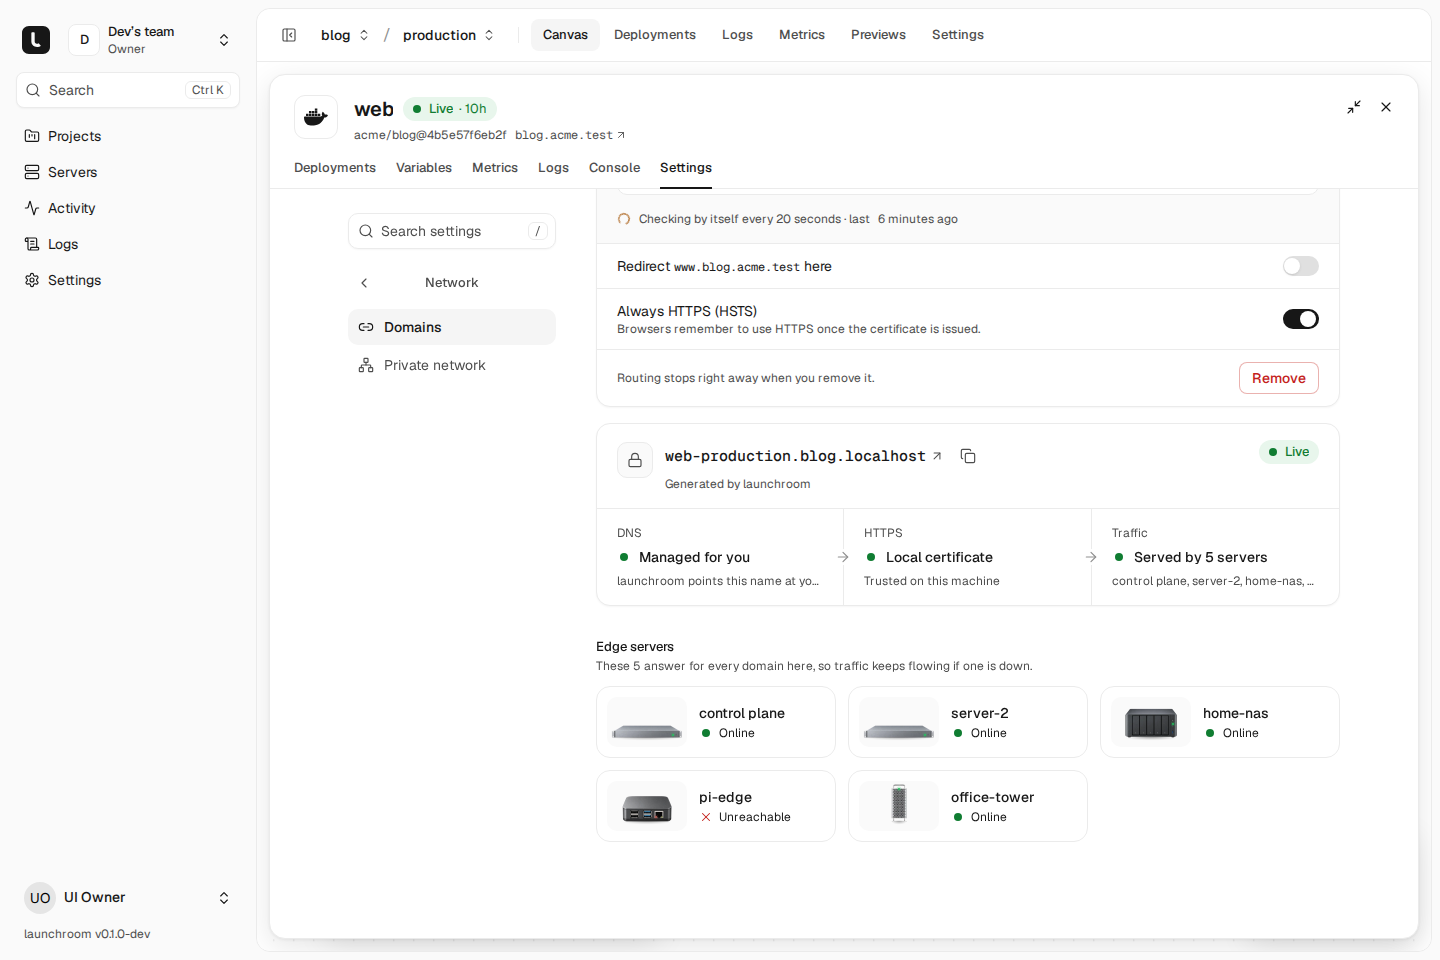Toggle the sidebar panel icon
The image size is (1440, 960).
pos(289,35)
